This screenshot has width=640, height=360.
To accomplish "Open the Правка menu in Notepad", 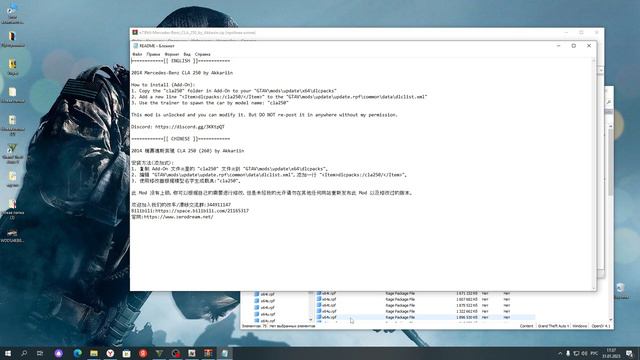I will [153, 54].
